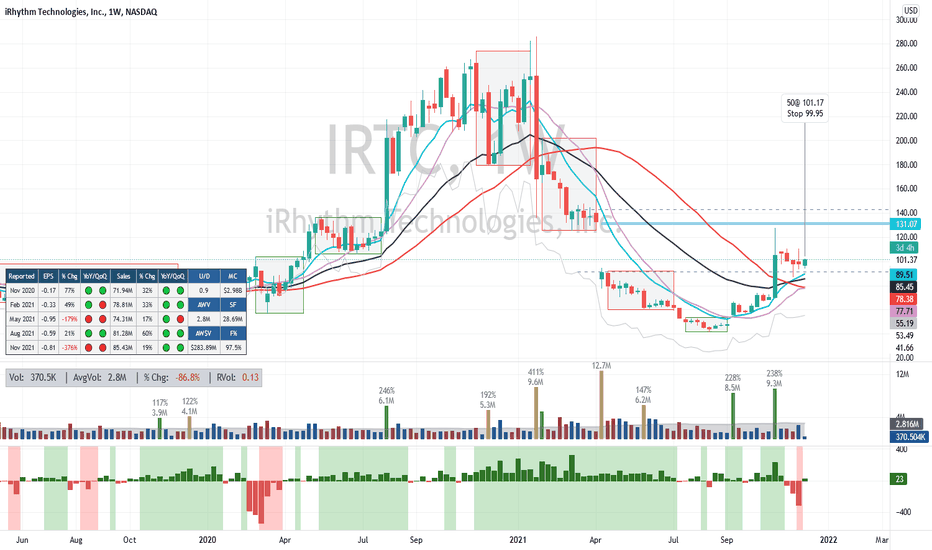
Task: Select the 50@ 101.17 Stop 99.95 callout
Action: click(x=805, y=108)
